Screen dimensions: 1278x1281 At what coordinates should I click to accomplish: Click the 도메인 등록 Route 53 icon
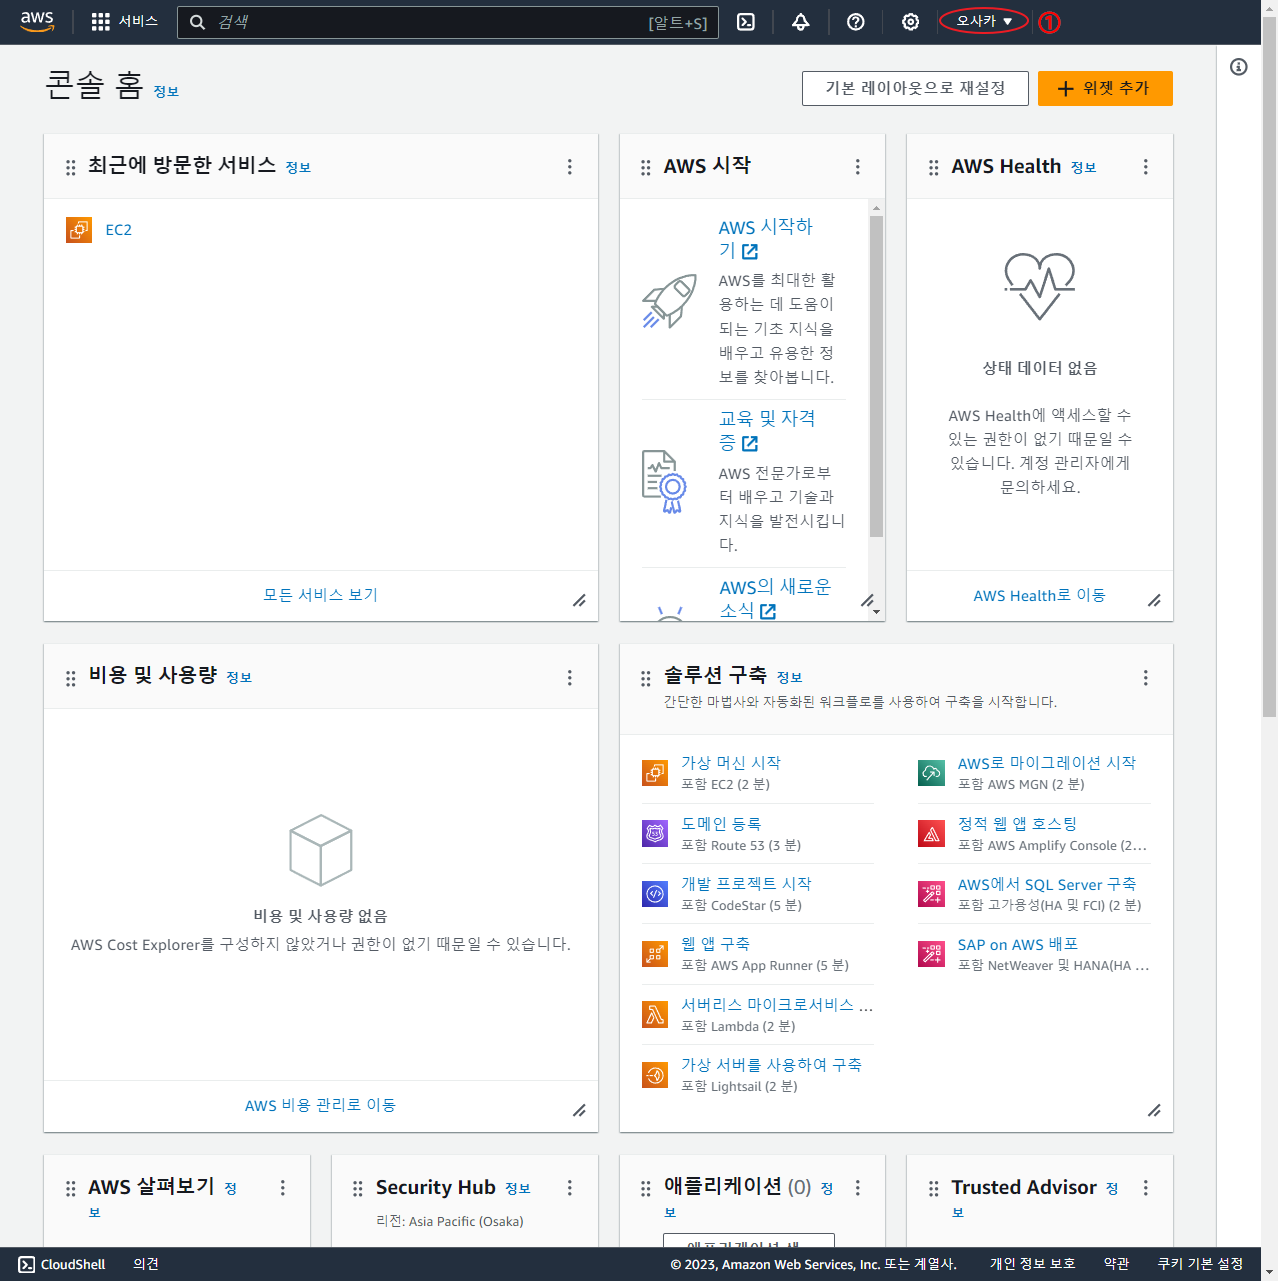click(655, 833)
